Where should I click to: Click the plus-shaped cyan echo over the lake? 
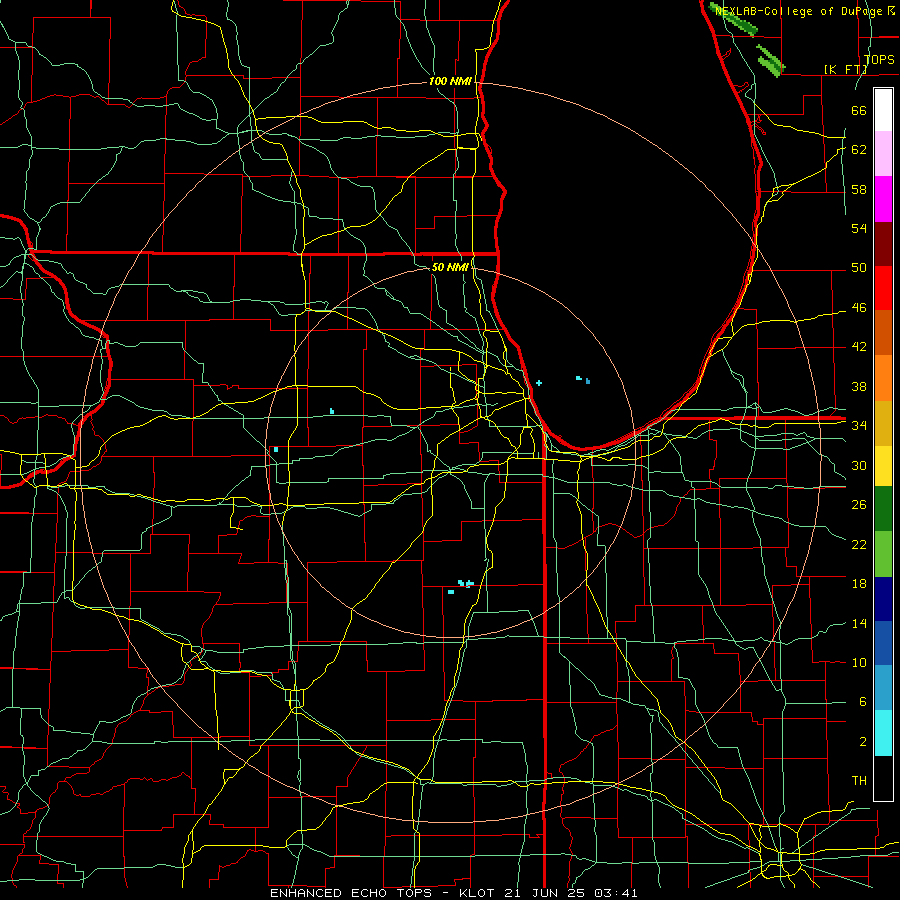[x=538, y=383]
